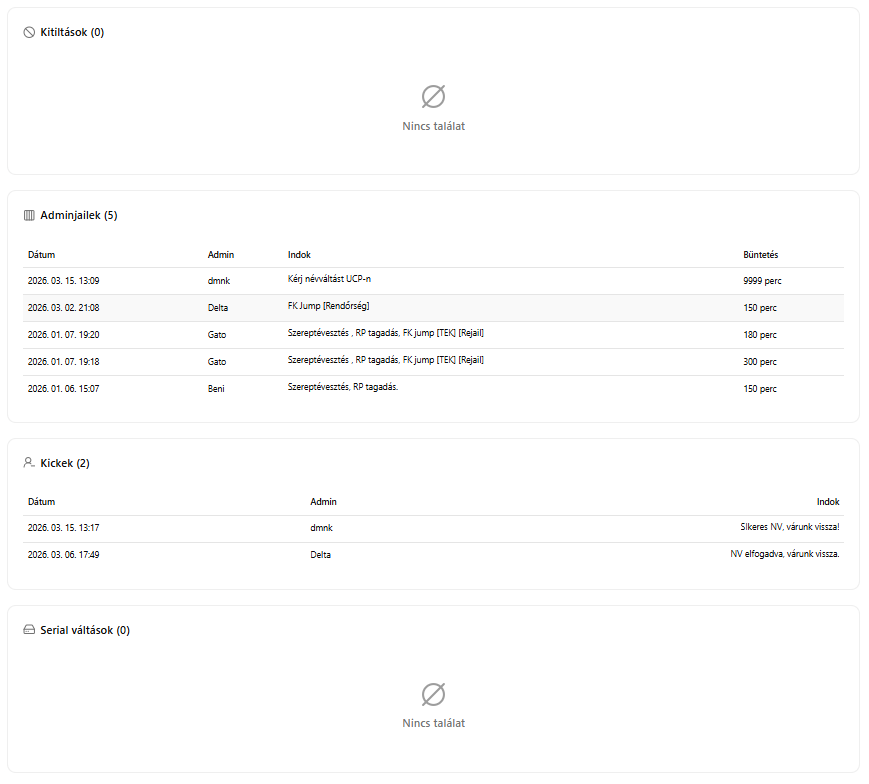Click the drive icon beside Serial változások
Image resolution: width=869 pixels, height=784 pixels.
pos(29,630)
